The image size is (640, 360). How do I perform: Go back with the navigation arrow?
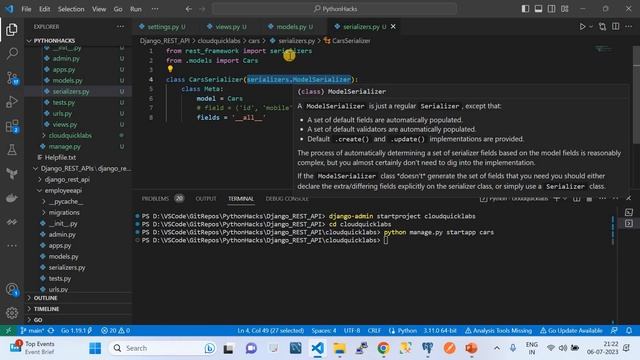189,9
